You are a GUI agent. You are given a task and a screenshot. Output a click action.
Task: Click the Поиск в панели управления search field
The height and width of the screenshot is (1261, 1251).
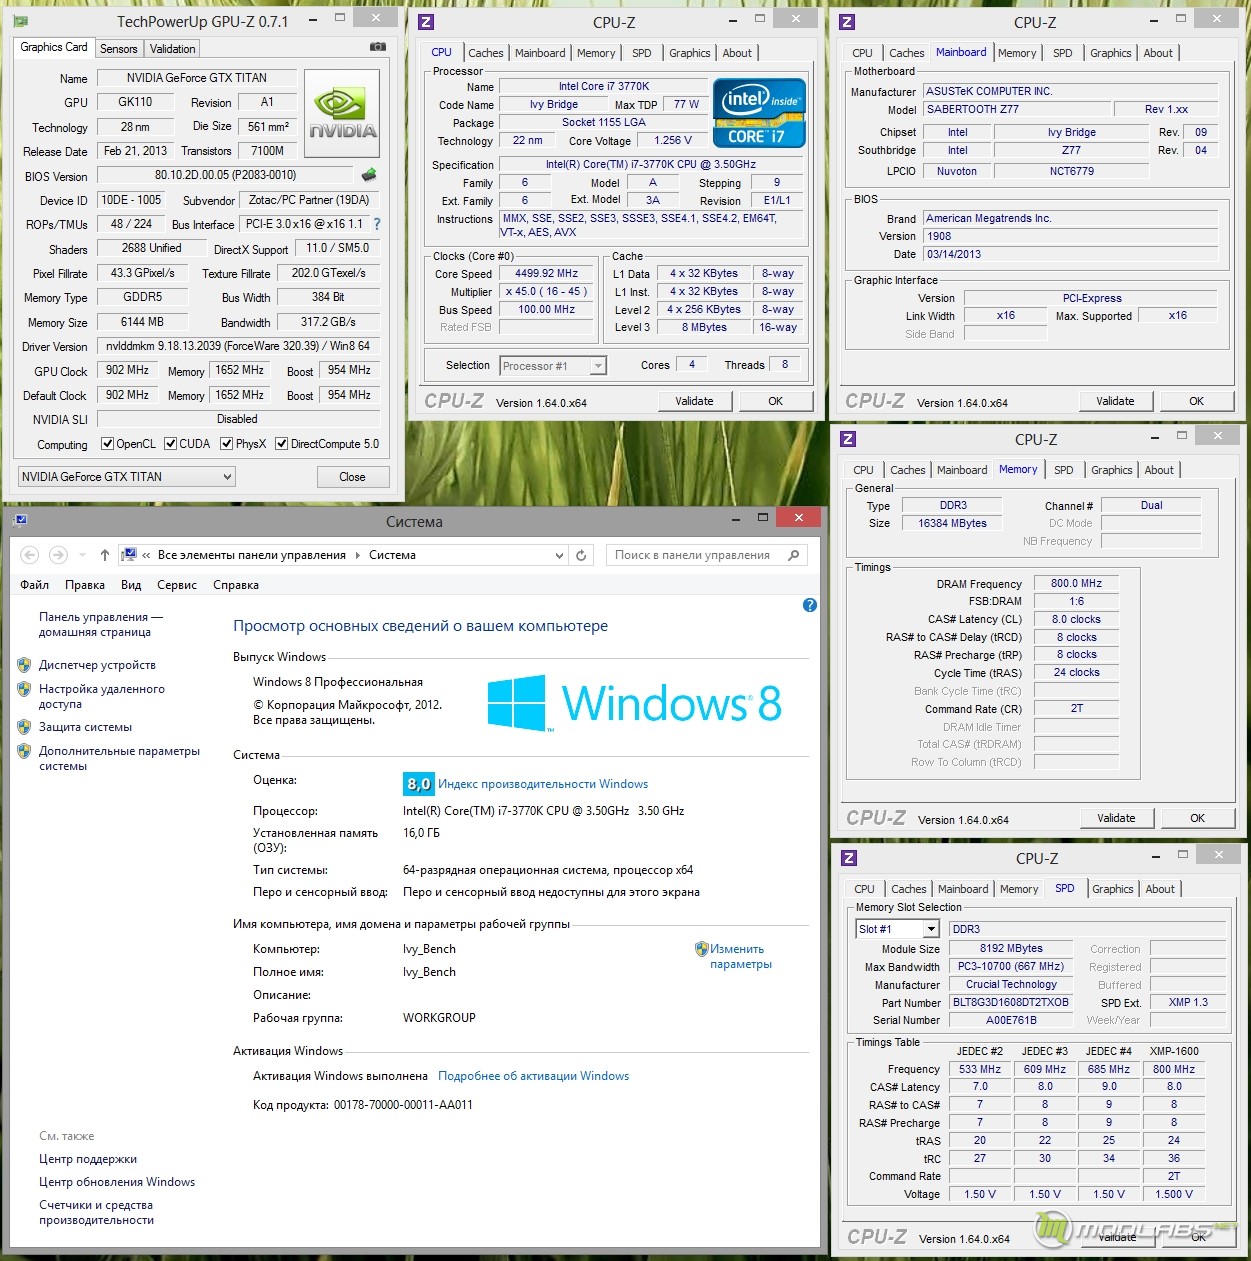click(x=695, y=555)
